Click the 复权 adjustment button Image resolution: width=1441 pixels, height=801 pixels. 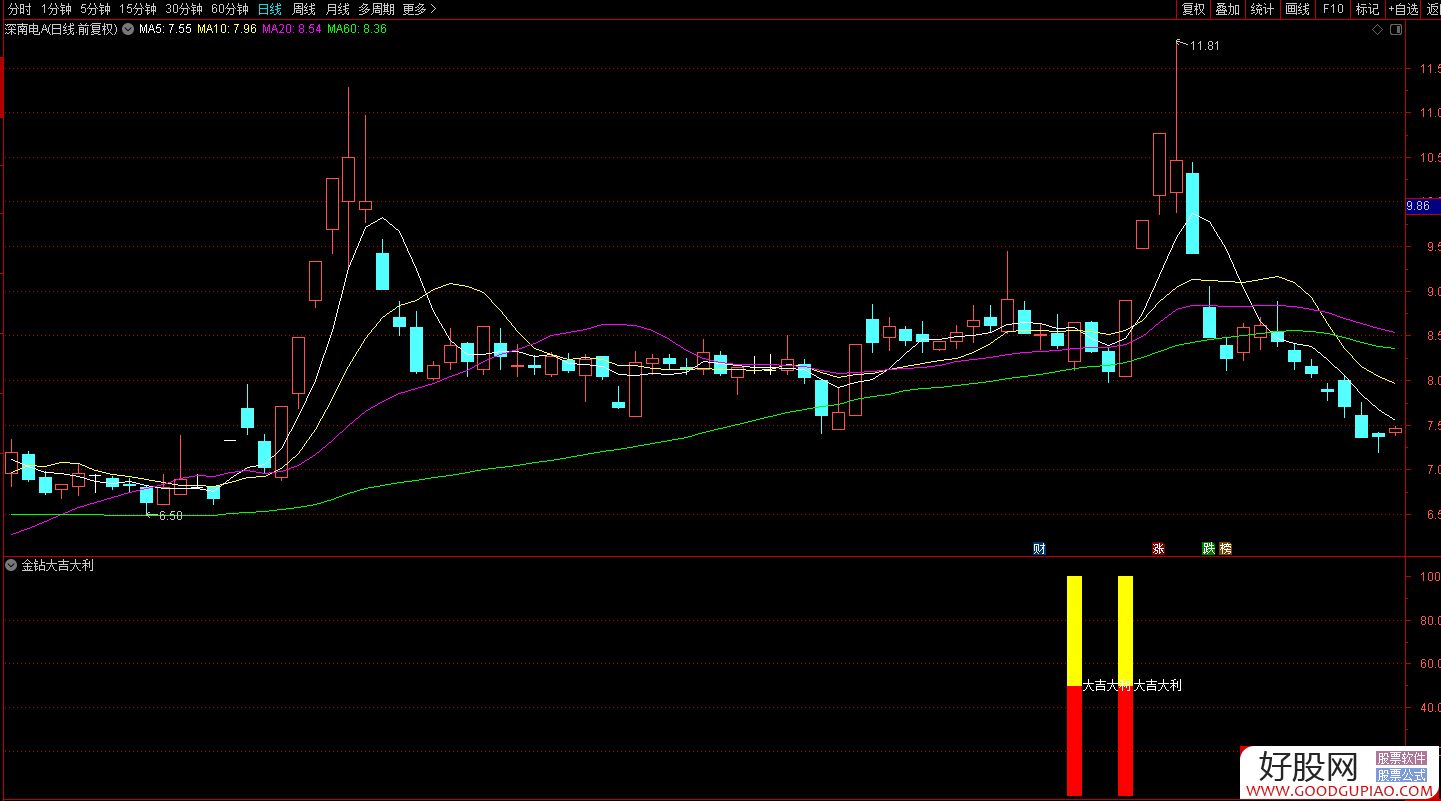pyautogui.click(x=1193, y=9)
